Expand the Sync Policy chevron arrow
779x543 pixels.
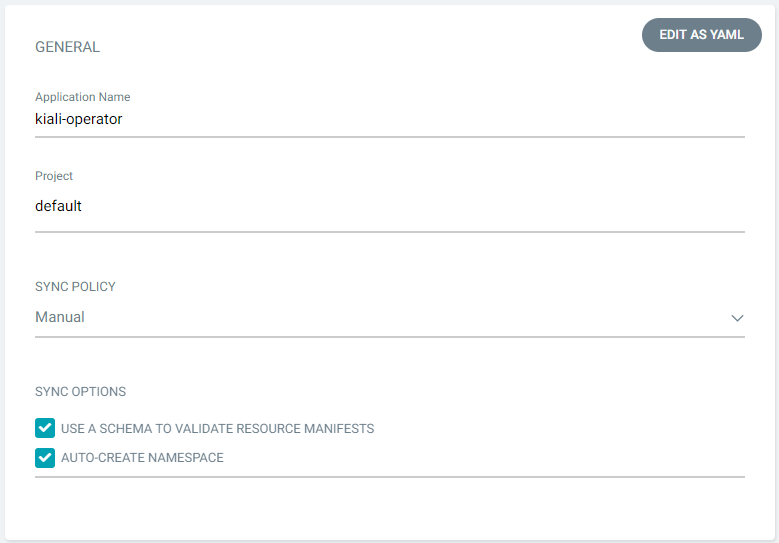[737, 318]
